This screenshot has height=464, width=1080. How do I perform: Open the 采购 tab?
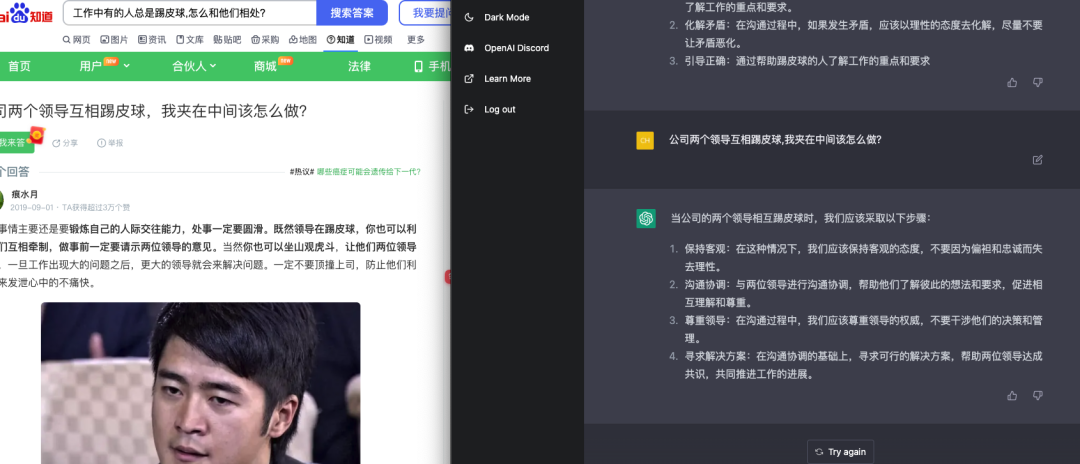point(265,40)
